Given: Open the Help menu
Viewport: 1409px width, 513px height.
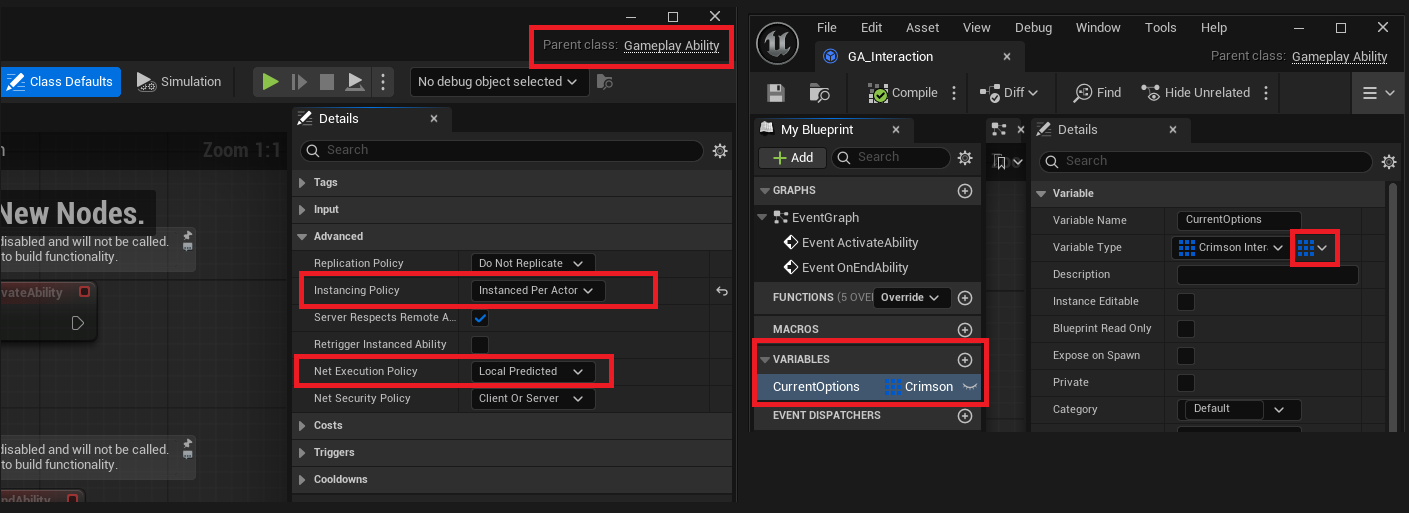Looking at the screenshot, I should [1214, 28].
